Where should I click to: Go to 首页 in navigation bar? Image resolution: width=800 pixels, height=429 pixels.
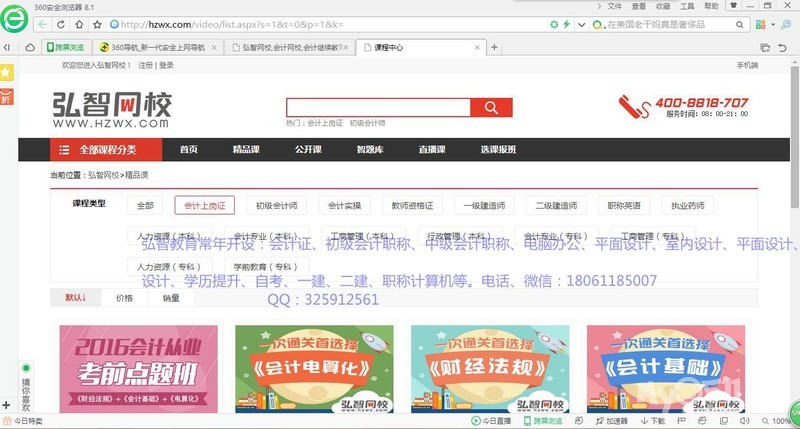click(189, 149)
